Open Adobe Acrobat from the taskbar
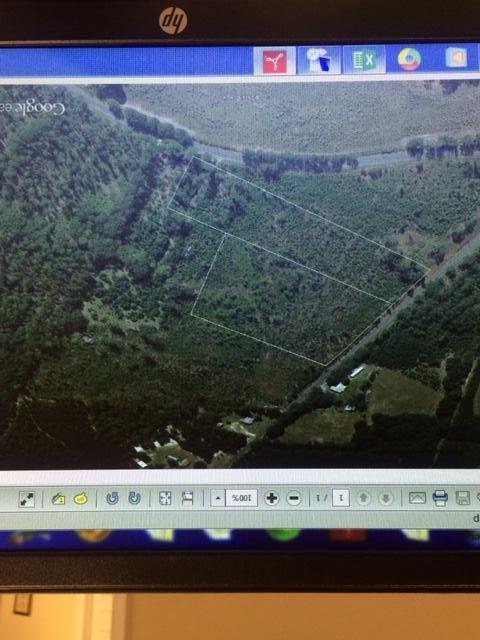The height and width of the screenshot is (640, 480). click(275, 61)
